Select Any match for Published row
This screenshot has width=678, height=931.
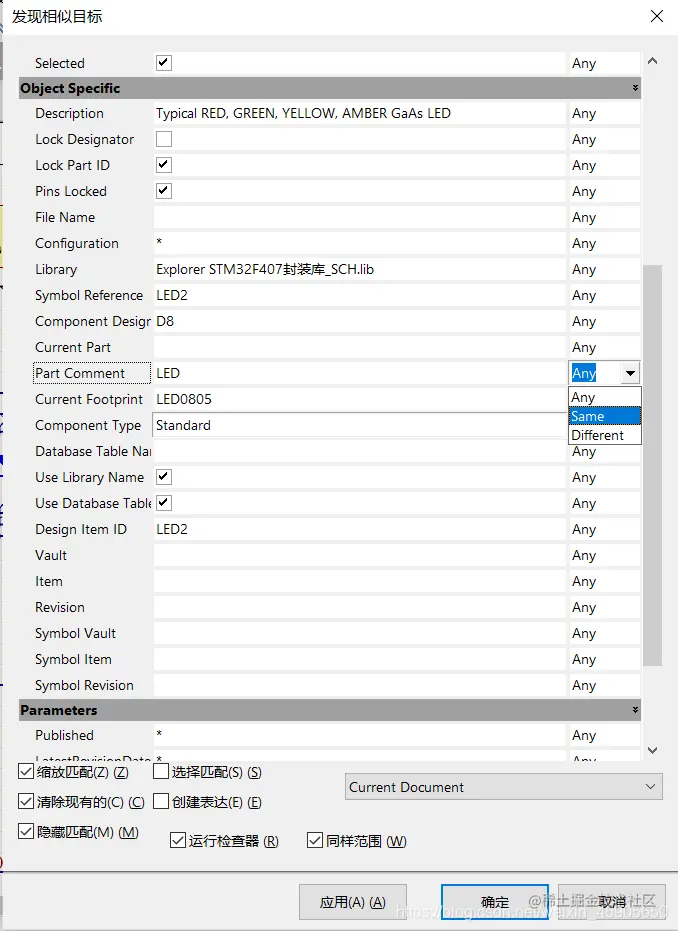[x=604, y=735]
